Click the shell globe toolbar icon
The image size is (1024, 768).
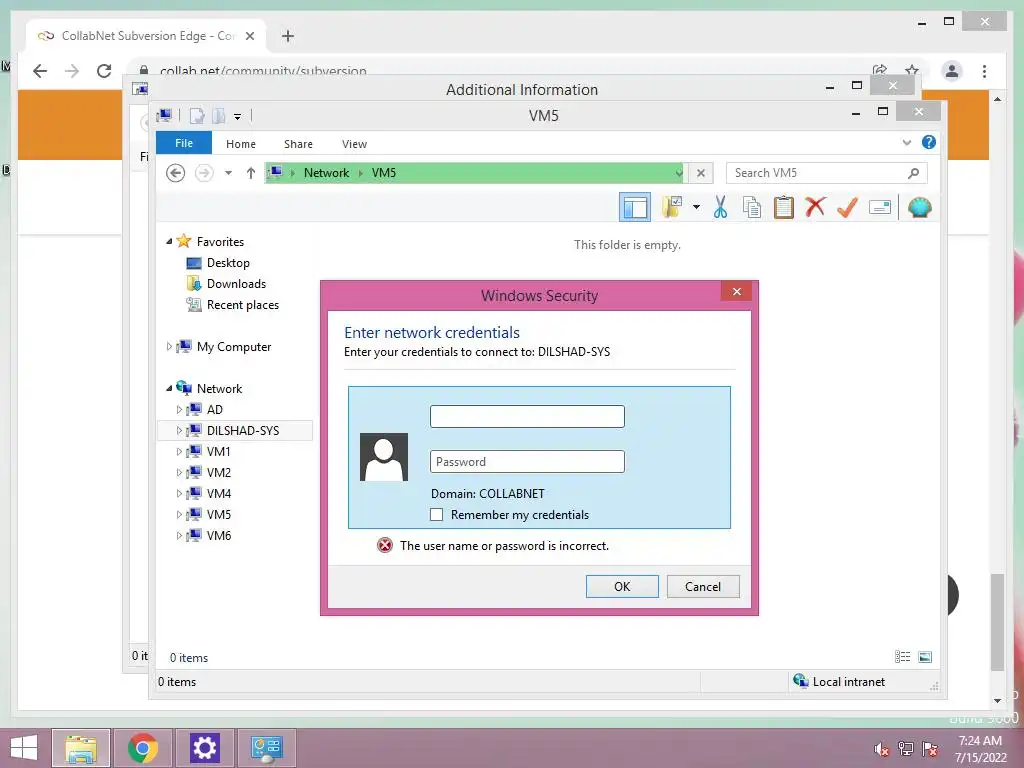point(920,208)
